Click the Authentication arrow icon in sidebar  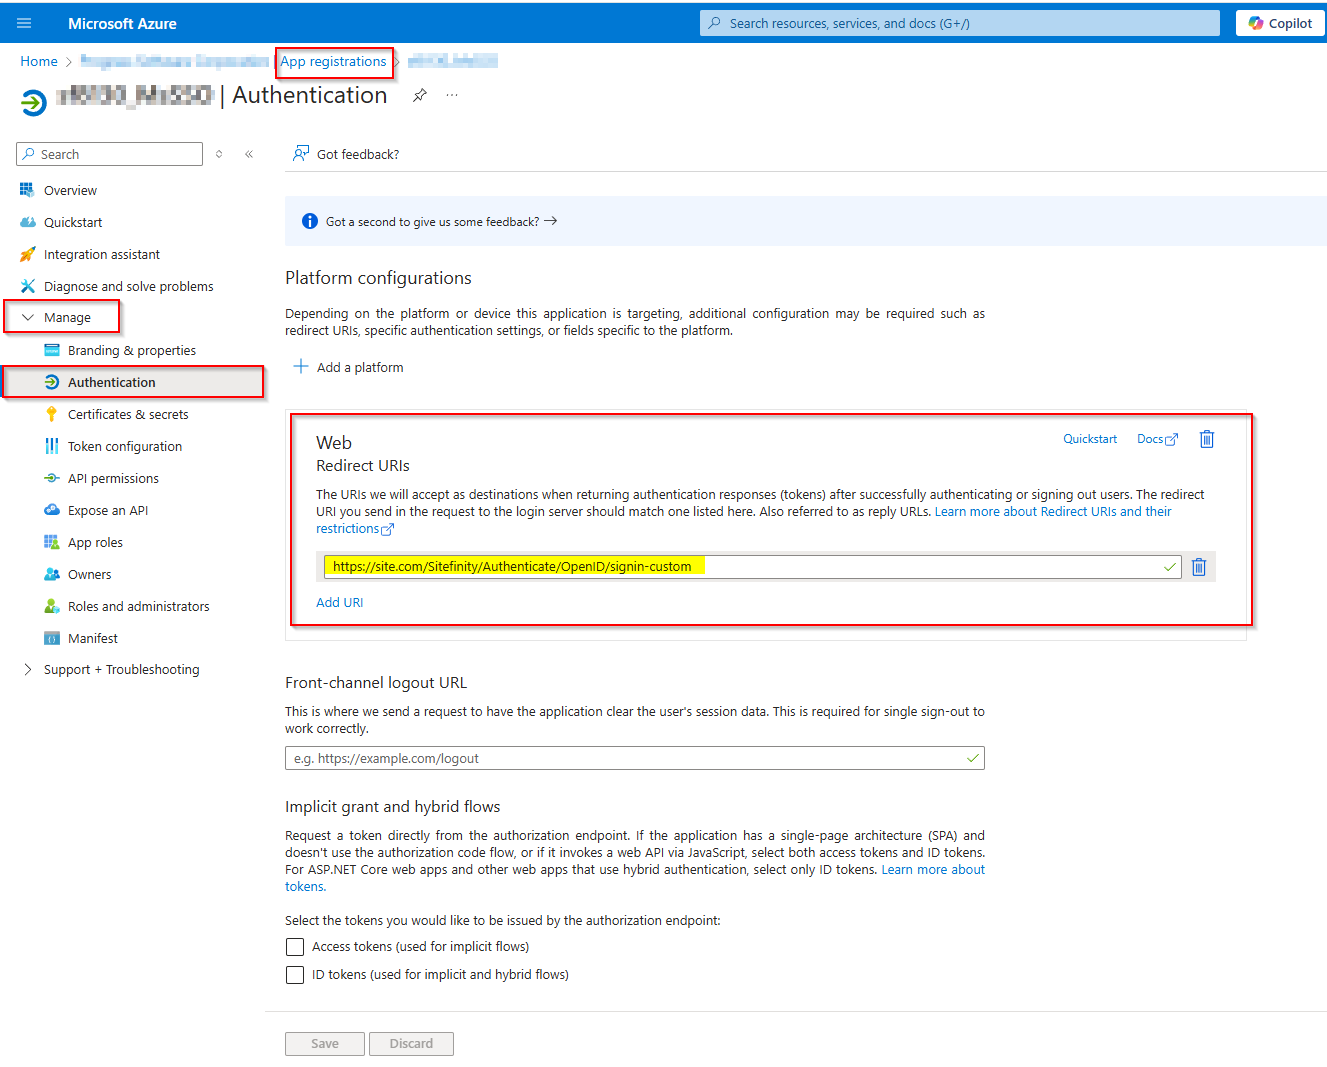[52, 382]
